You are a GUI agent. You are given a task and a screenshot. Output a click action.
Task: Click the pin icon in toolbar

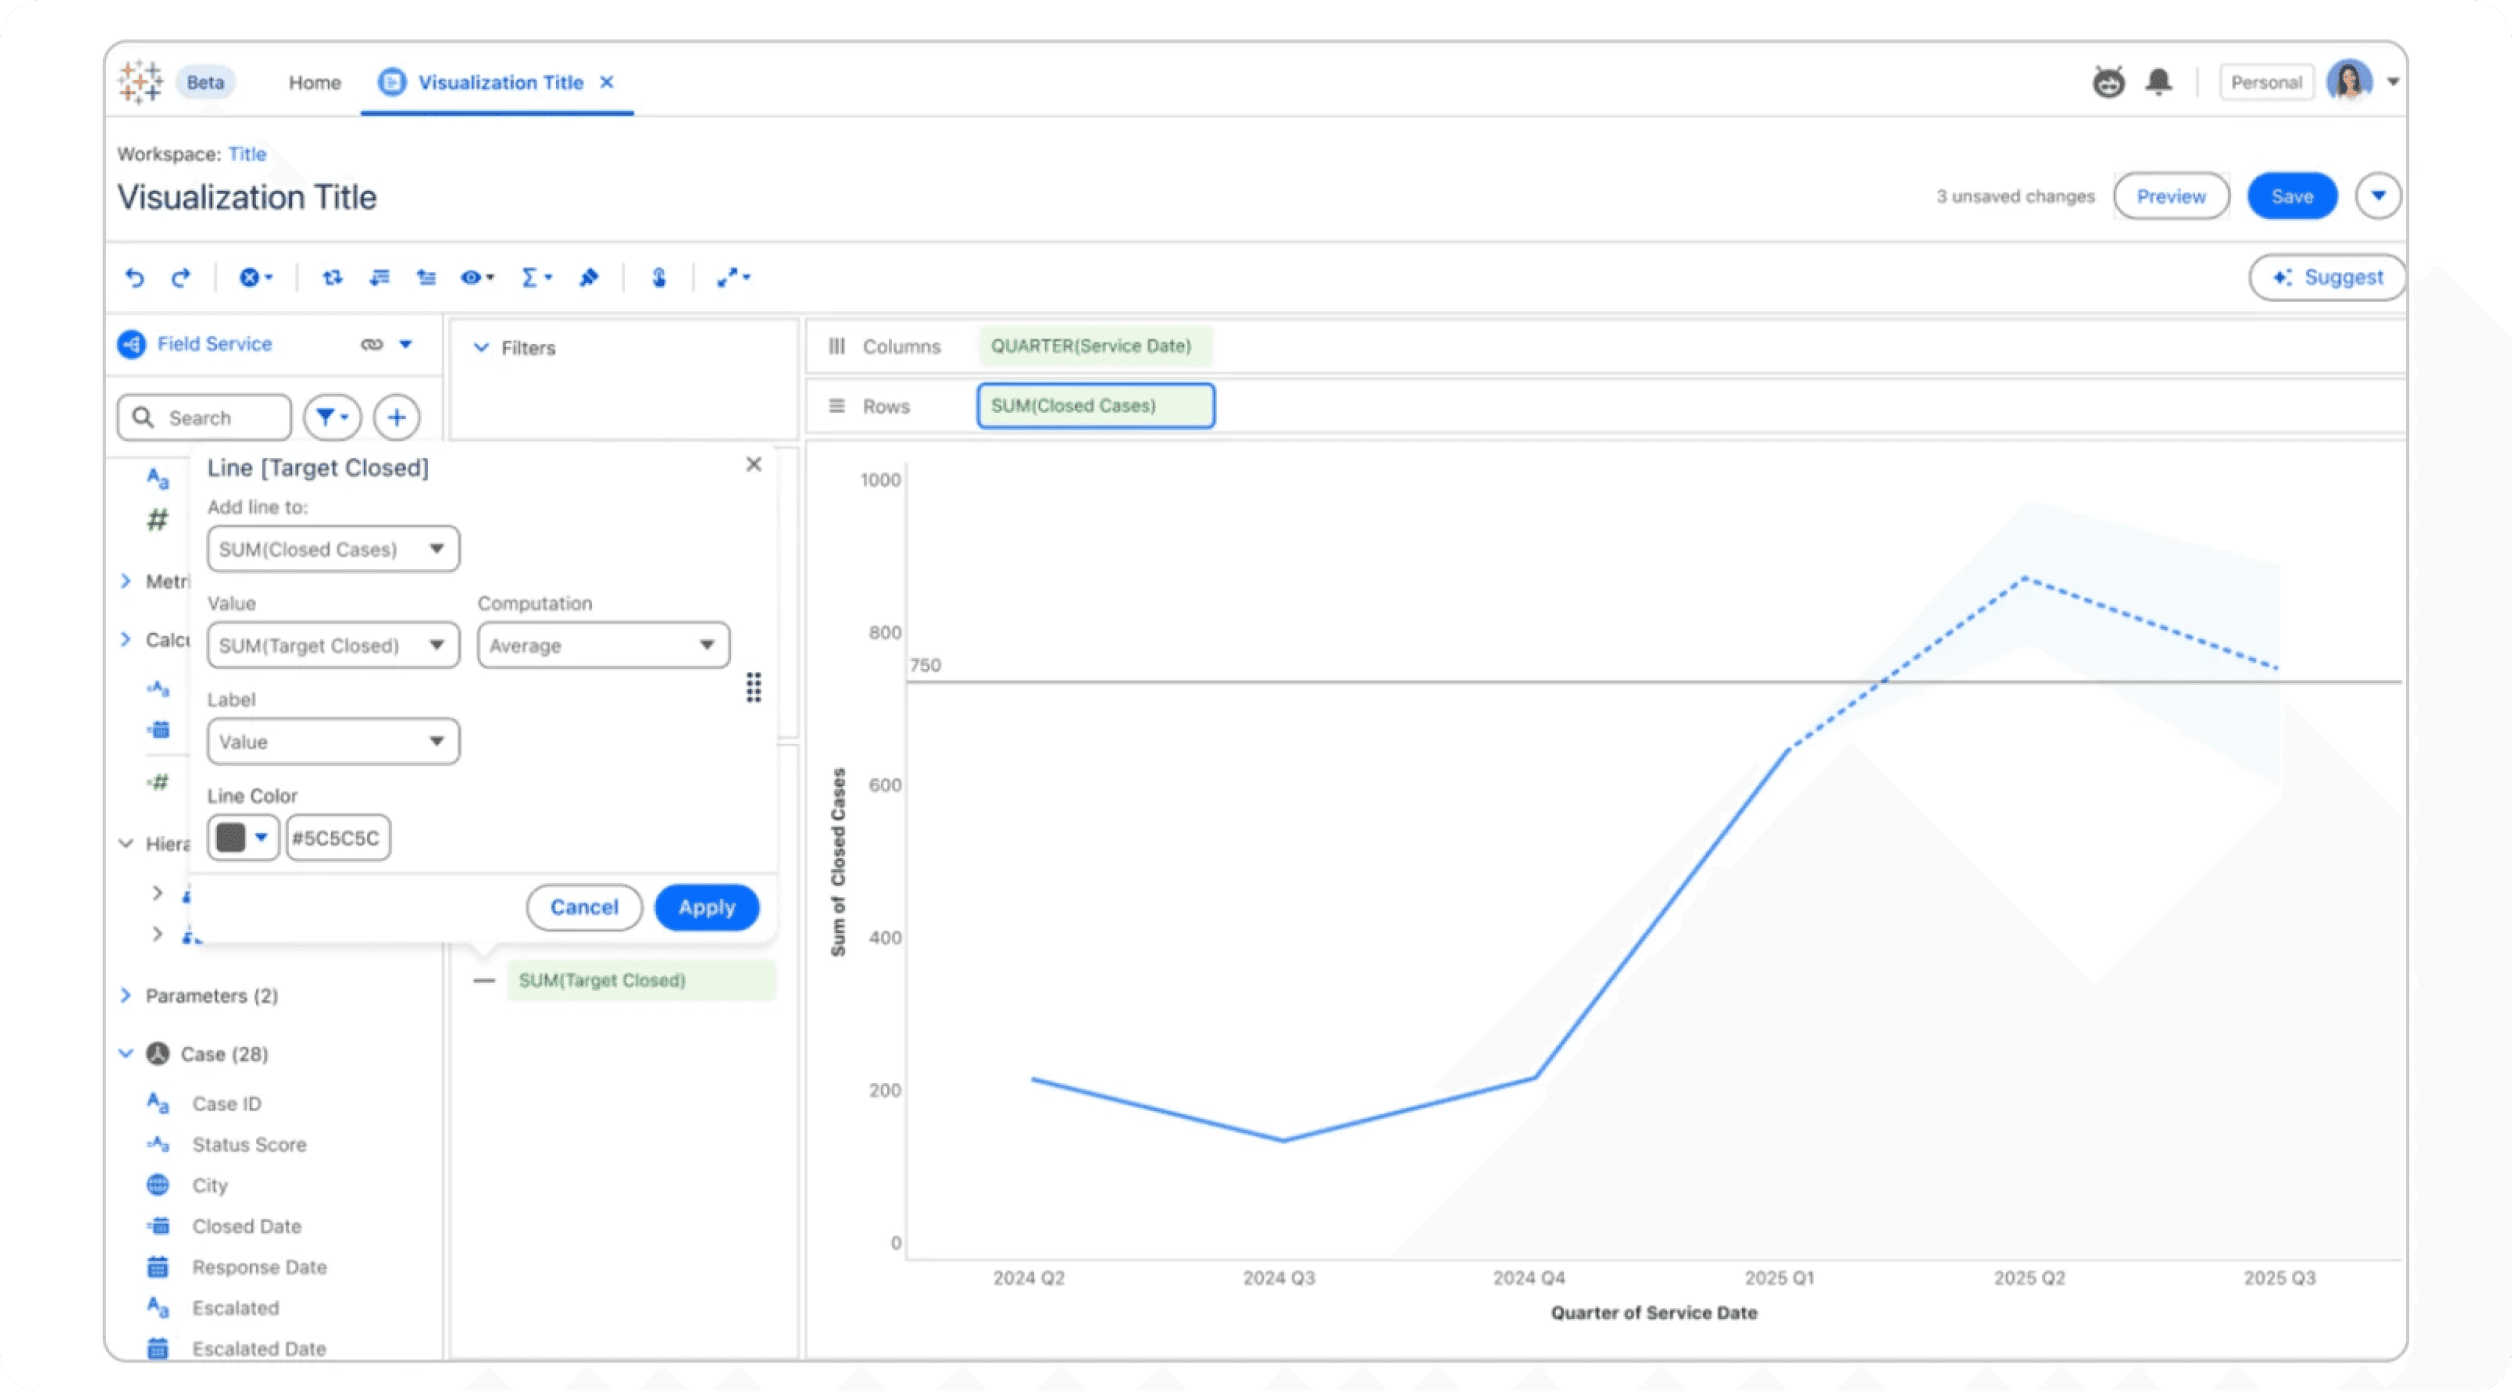589,277
